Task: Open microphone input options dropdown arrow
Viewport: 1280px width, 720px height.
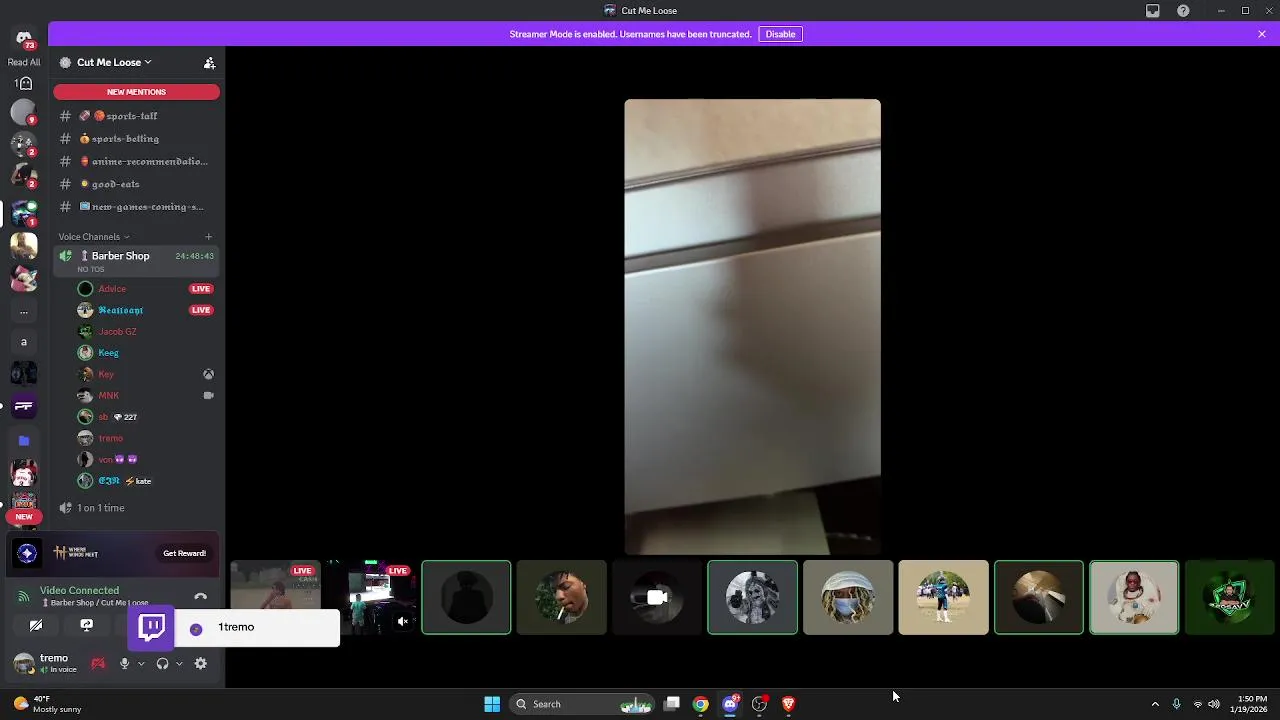Action: (141, 663)
